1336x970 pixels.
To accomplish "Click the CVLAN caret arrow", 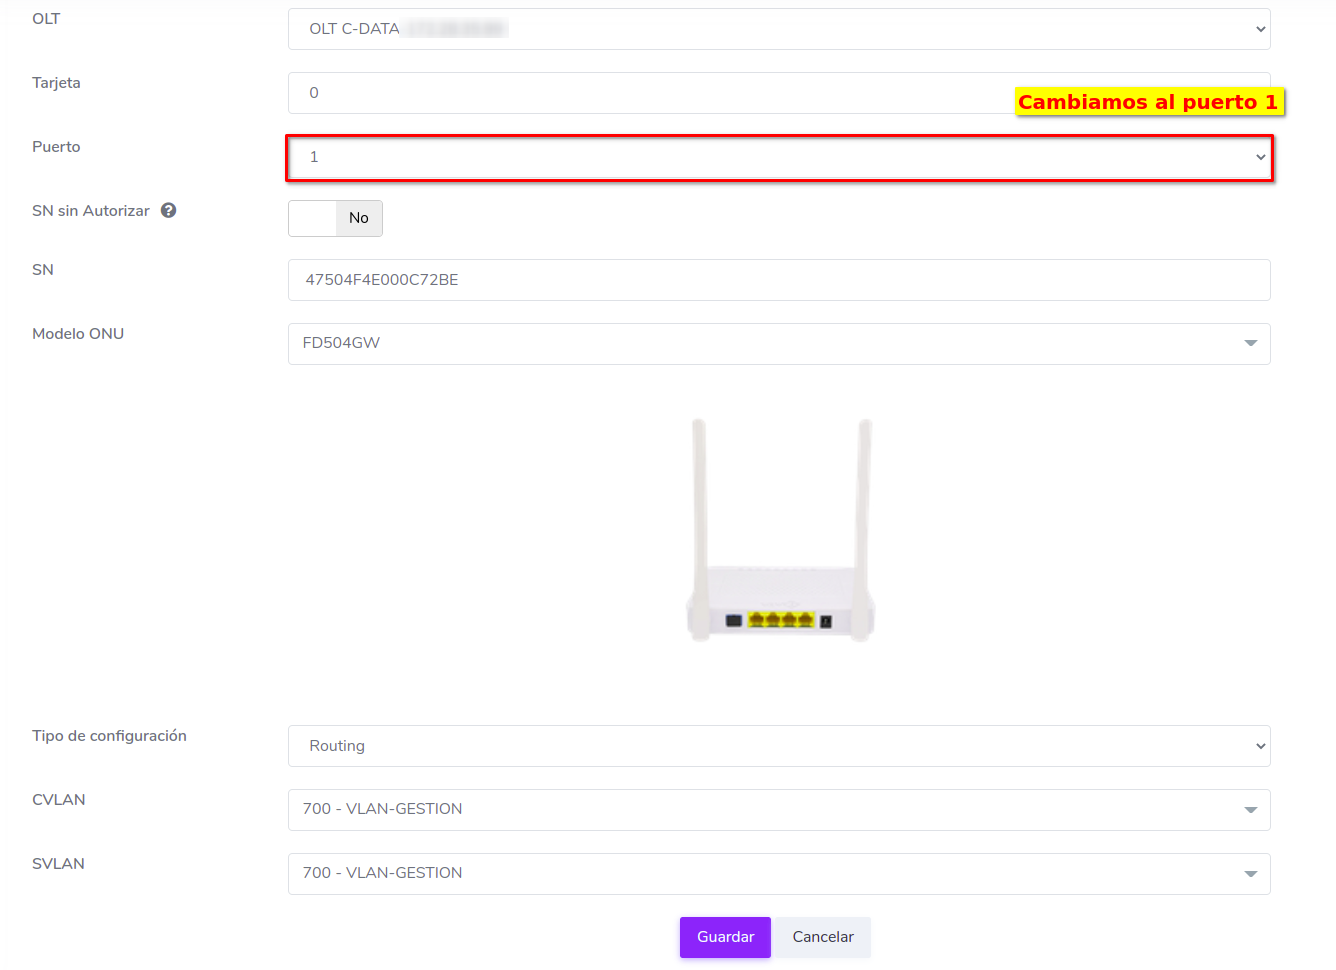I will pyautogui.click(x=1250, y=810).
